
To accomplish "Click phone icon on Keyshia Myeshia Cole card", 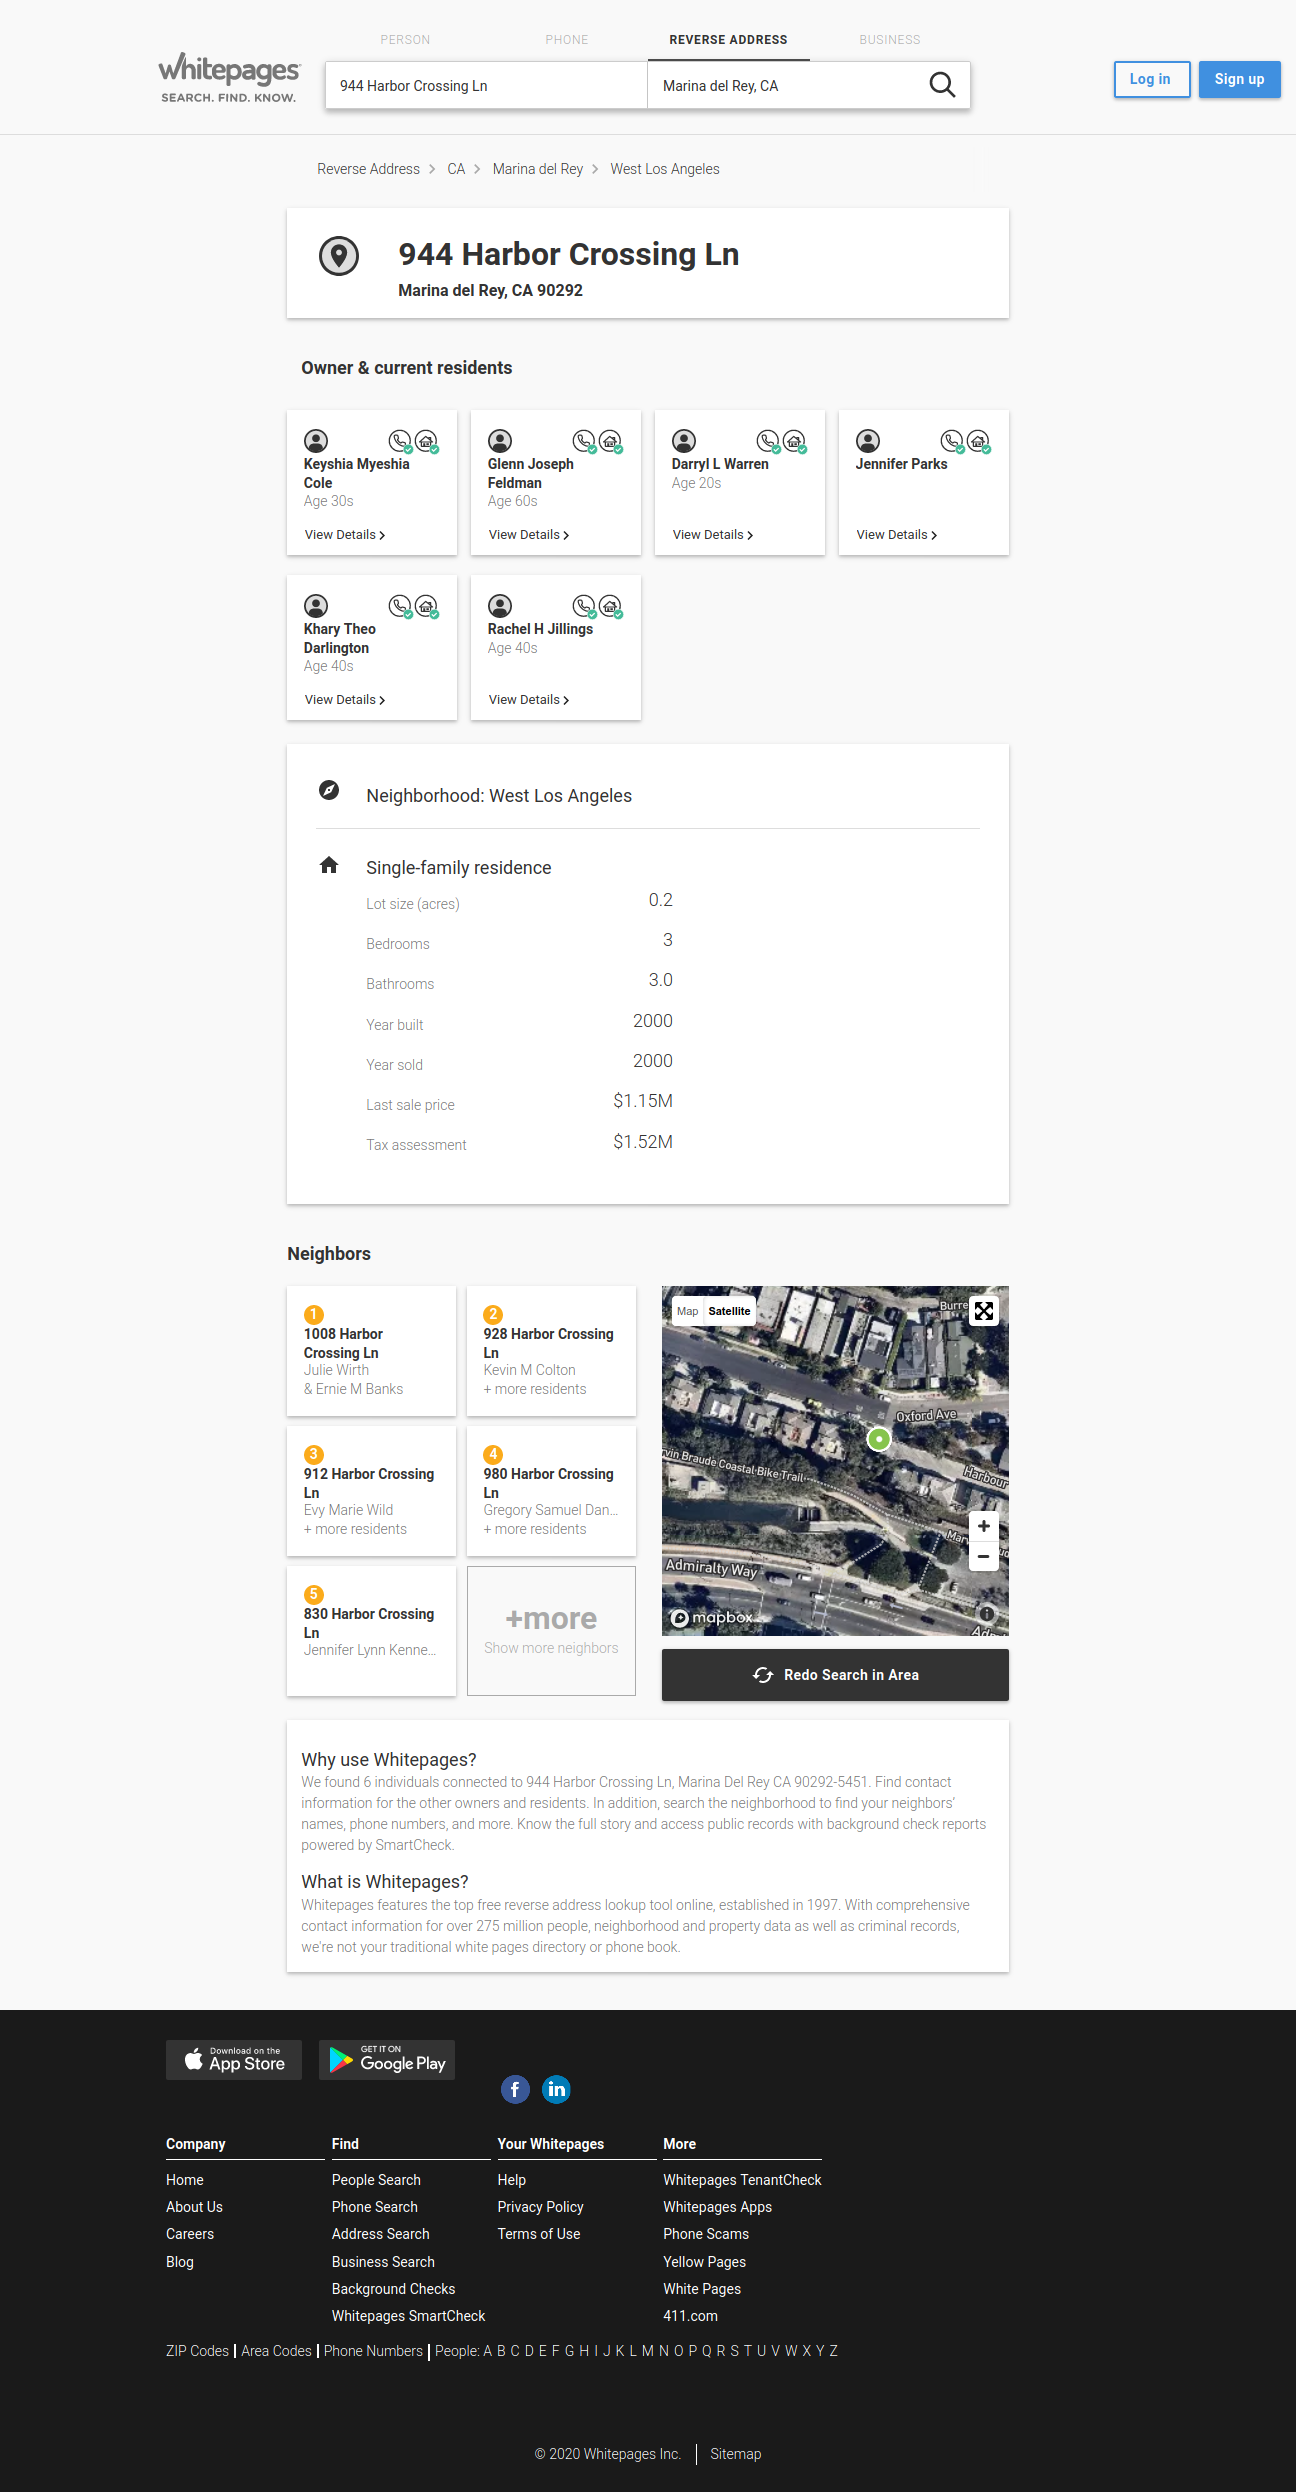I will pyautogui.click(x=400, y=441).
